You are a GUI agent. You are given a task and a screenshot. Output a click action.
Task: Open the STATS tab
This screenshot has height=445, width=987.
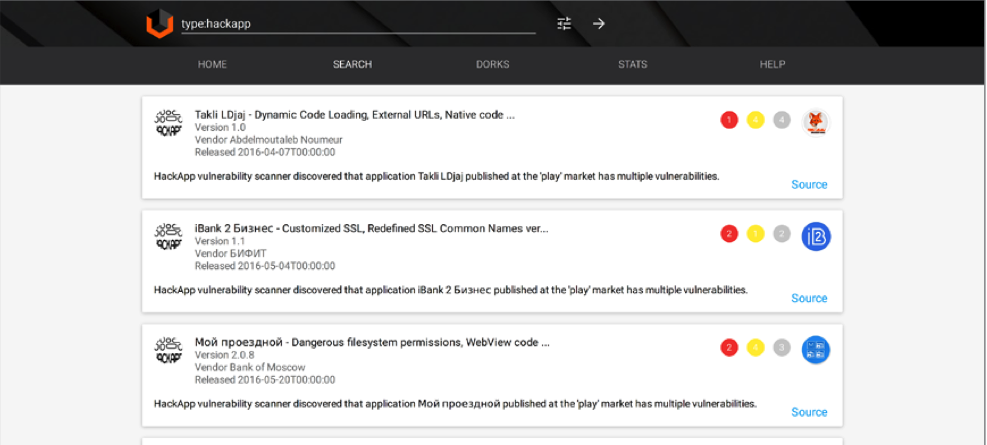(x=632, y=64)
